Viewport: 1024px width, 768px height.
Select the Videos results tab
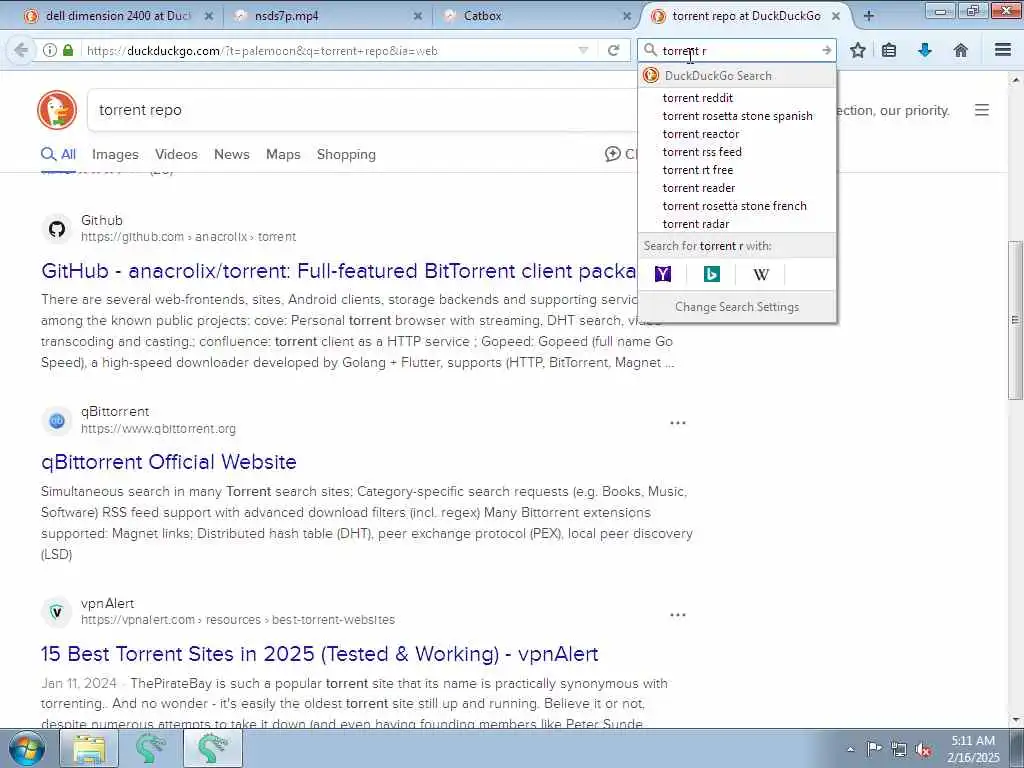pos(176,155)
